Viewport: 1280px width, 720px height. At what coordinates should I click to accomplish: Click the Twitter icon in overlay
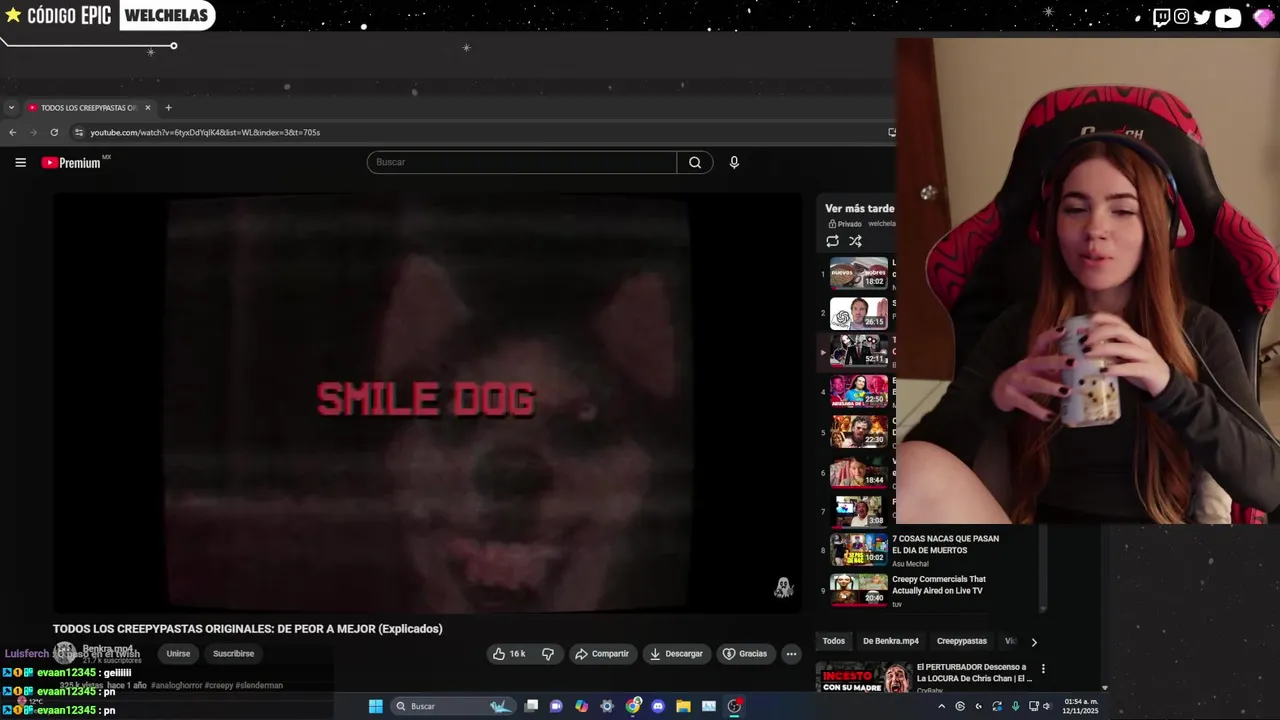pyautogui.click(x=1203, y=17)
